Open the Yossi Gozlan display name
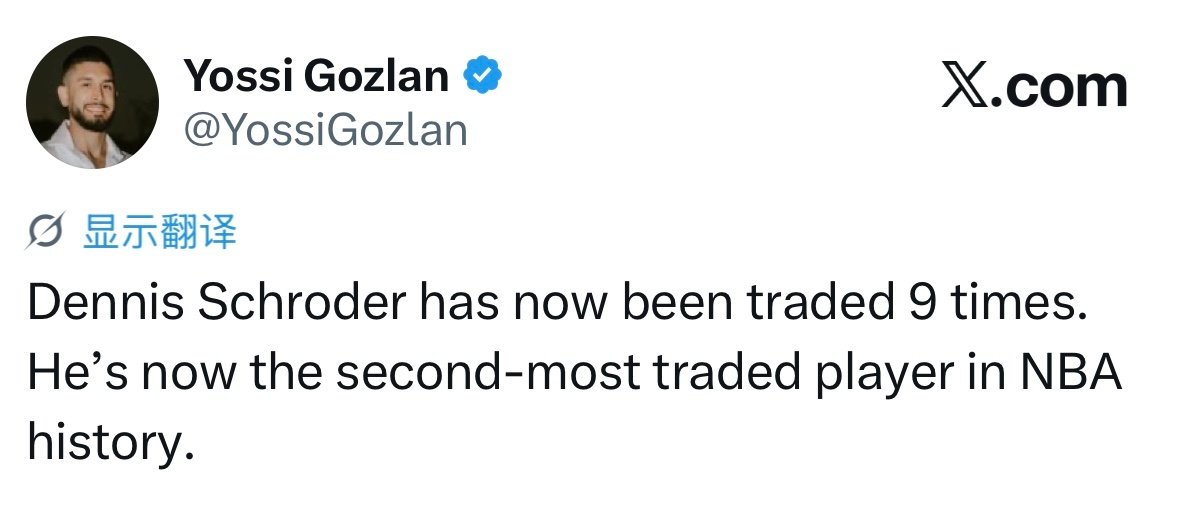 [316, 76]
